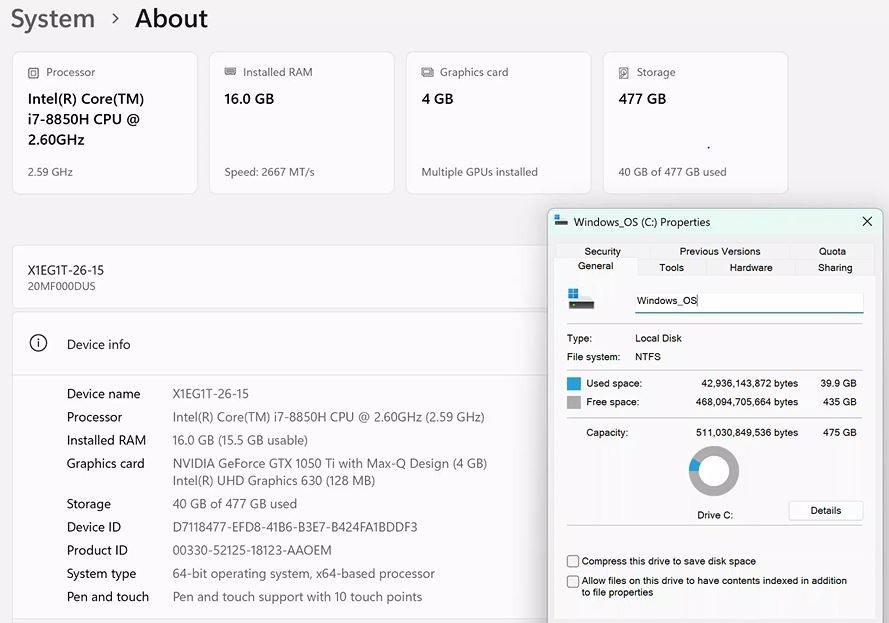
Task: Select the Quota tab
Action: click(832, 251)
